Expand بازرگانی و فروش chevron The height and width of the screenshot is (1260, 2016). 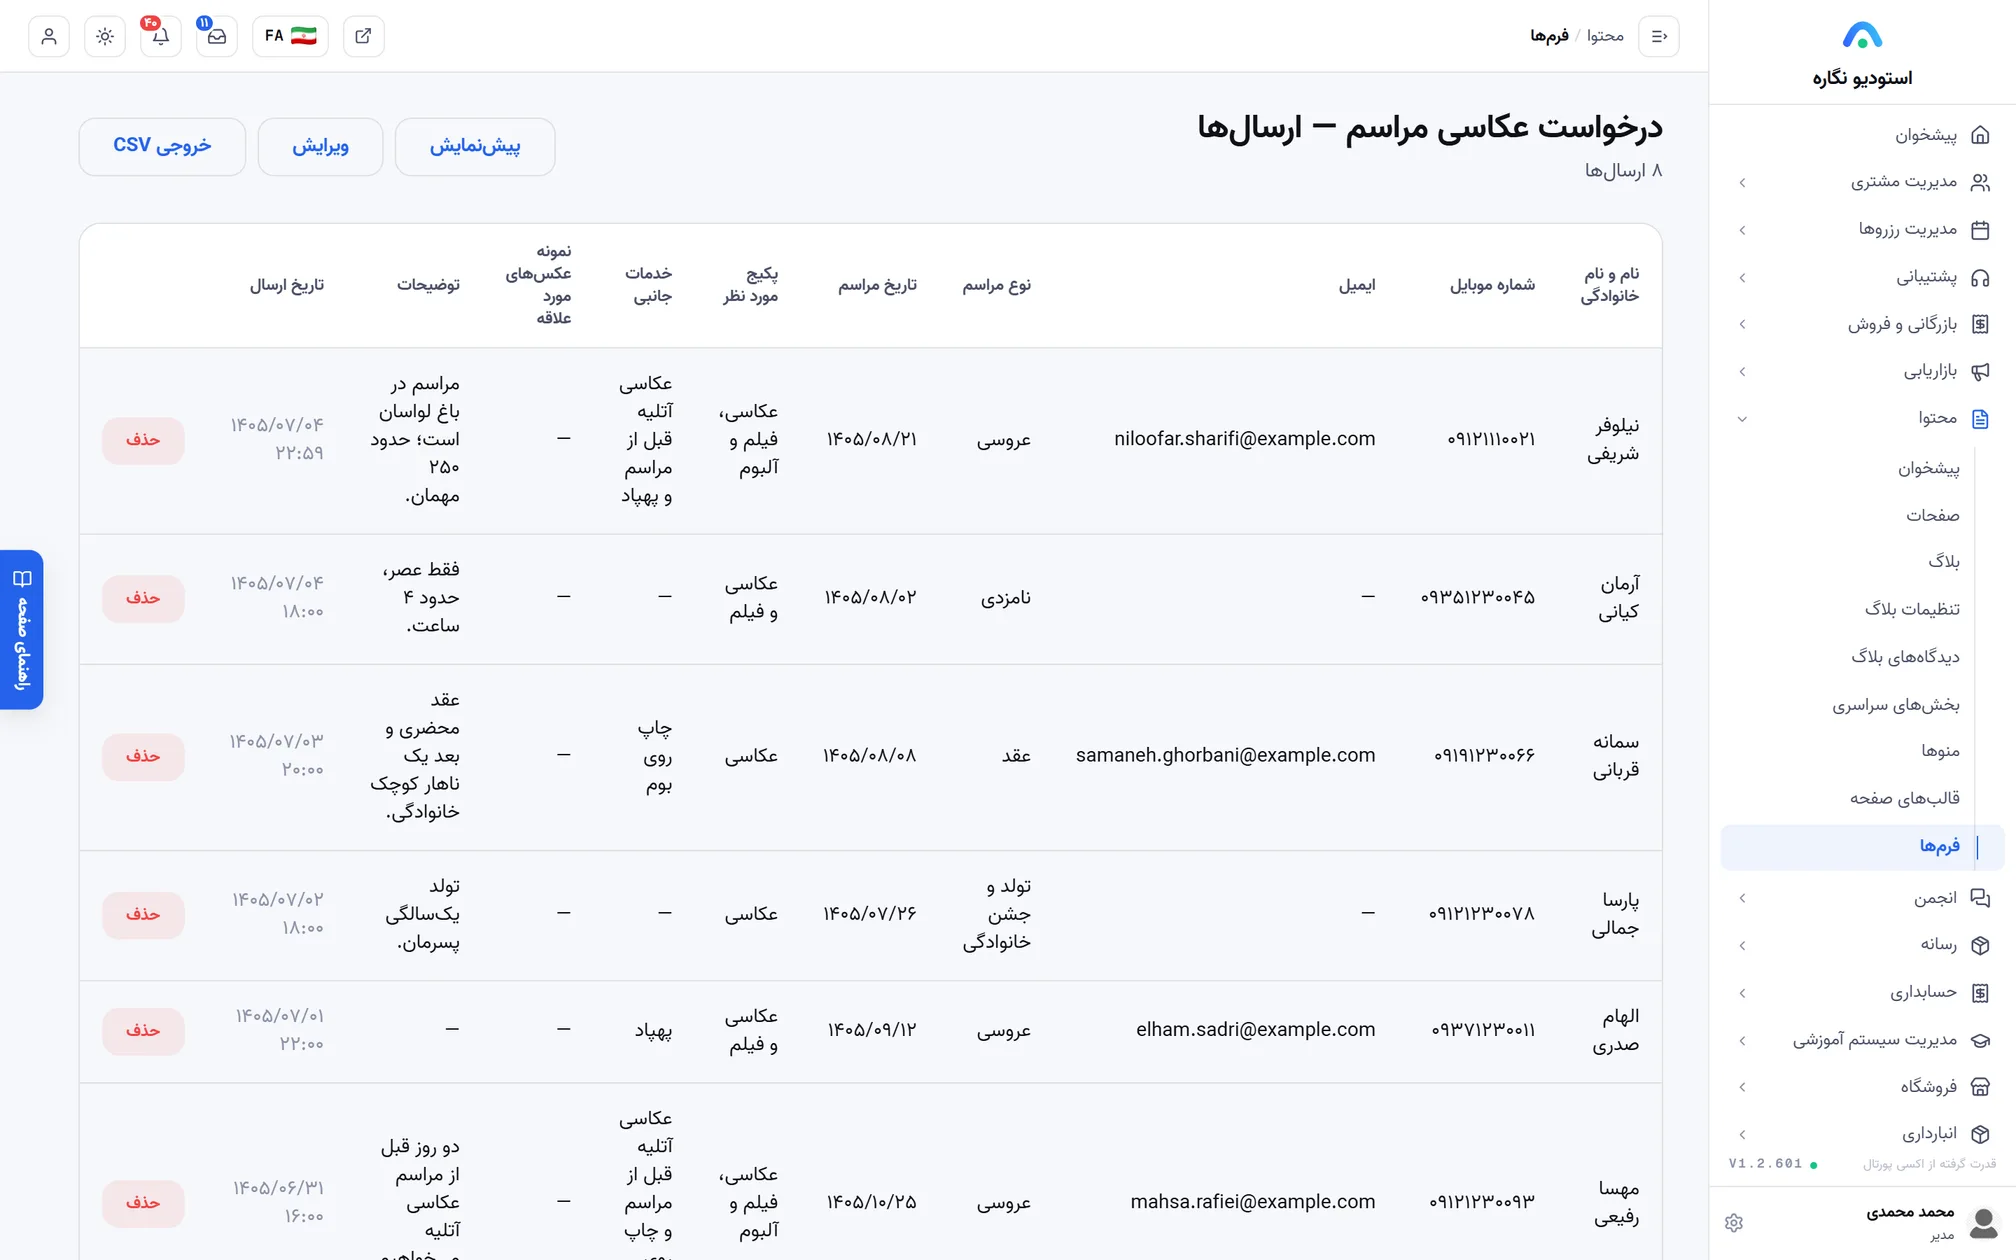tap(1742, 324)
